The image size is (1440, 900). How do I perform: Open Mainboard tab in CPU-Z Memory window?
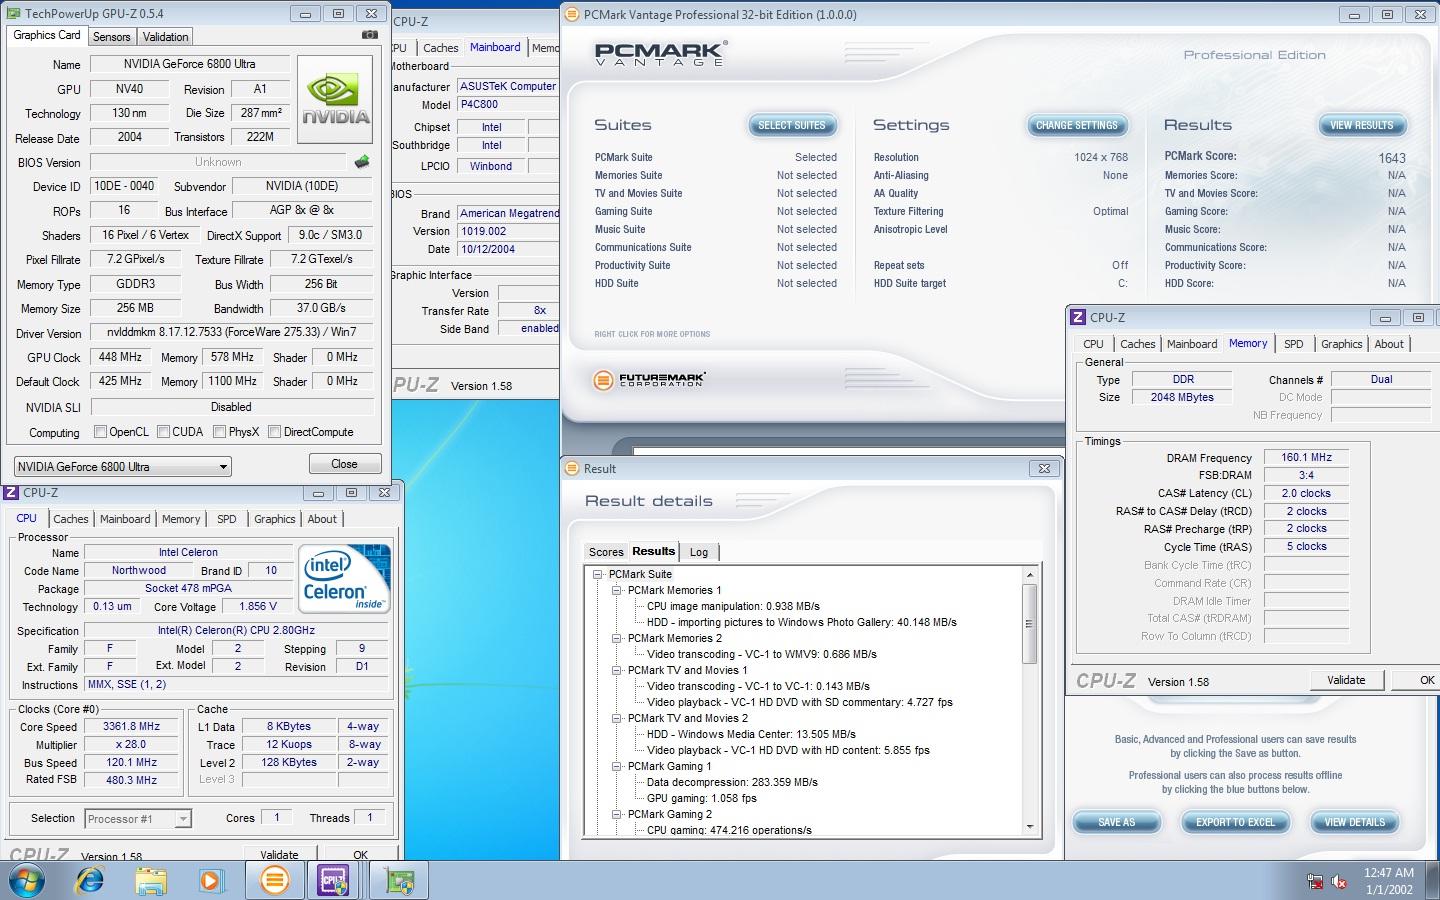click(1192, 344)
